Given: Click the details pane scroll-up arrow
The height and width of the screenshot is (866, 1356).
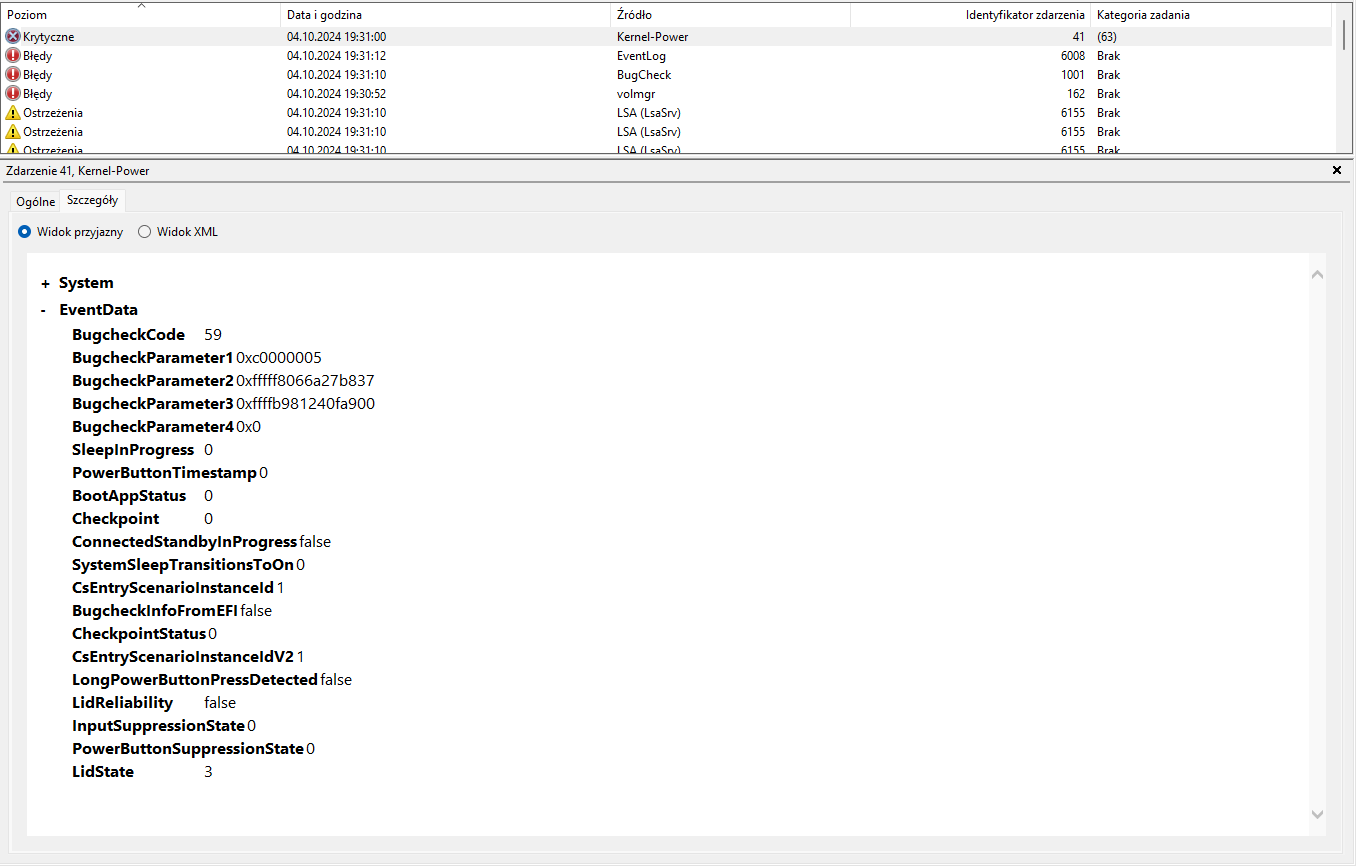Looking at the screenshot, I should click(1317, 274).
